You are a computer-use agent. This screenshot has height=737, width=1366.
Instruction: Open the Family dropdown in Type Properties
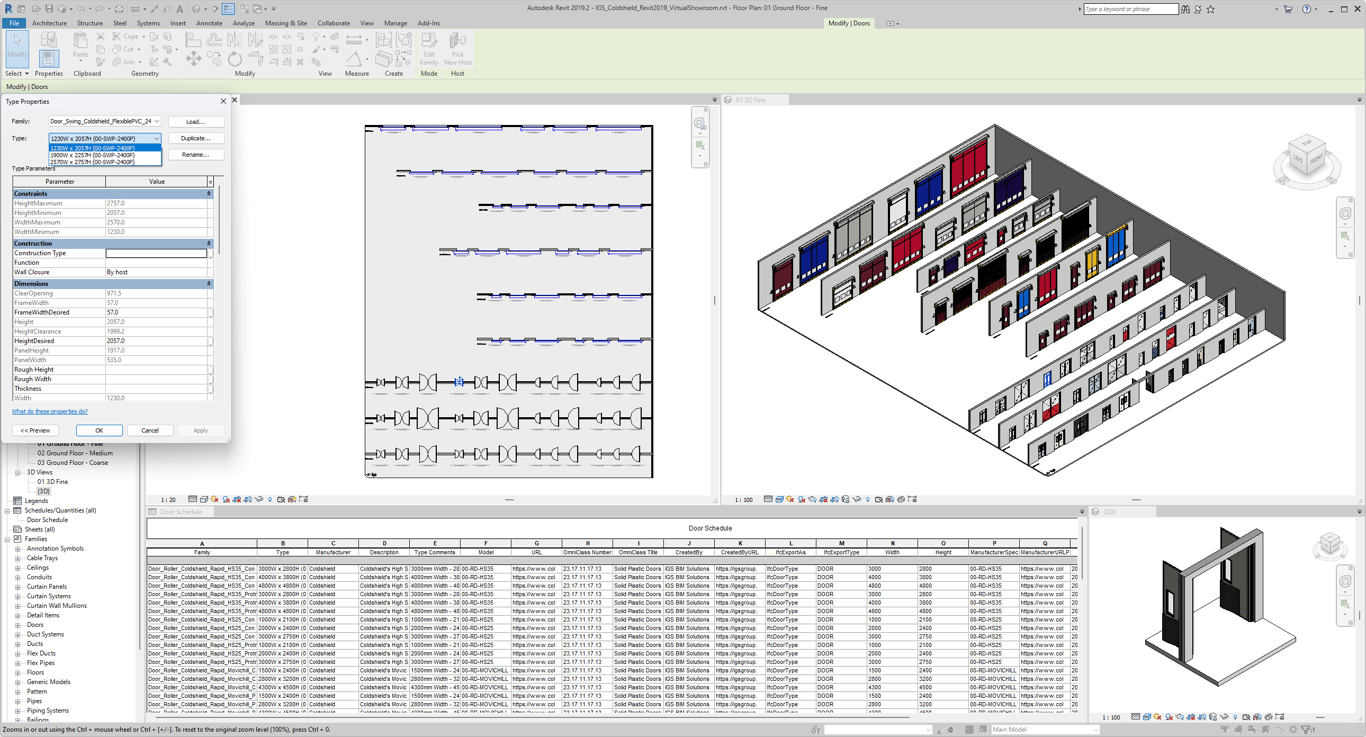tap(156, 122)
